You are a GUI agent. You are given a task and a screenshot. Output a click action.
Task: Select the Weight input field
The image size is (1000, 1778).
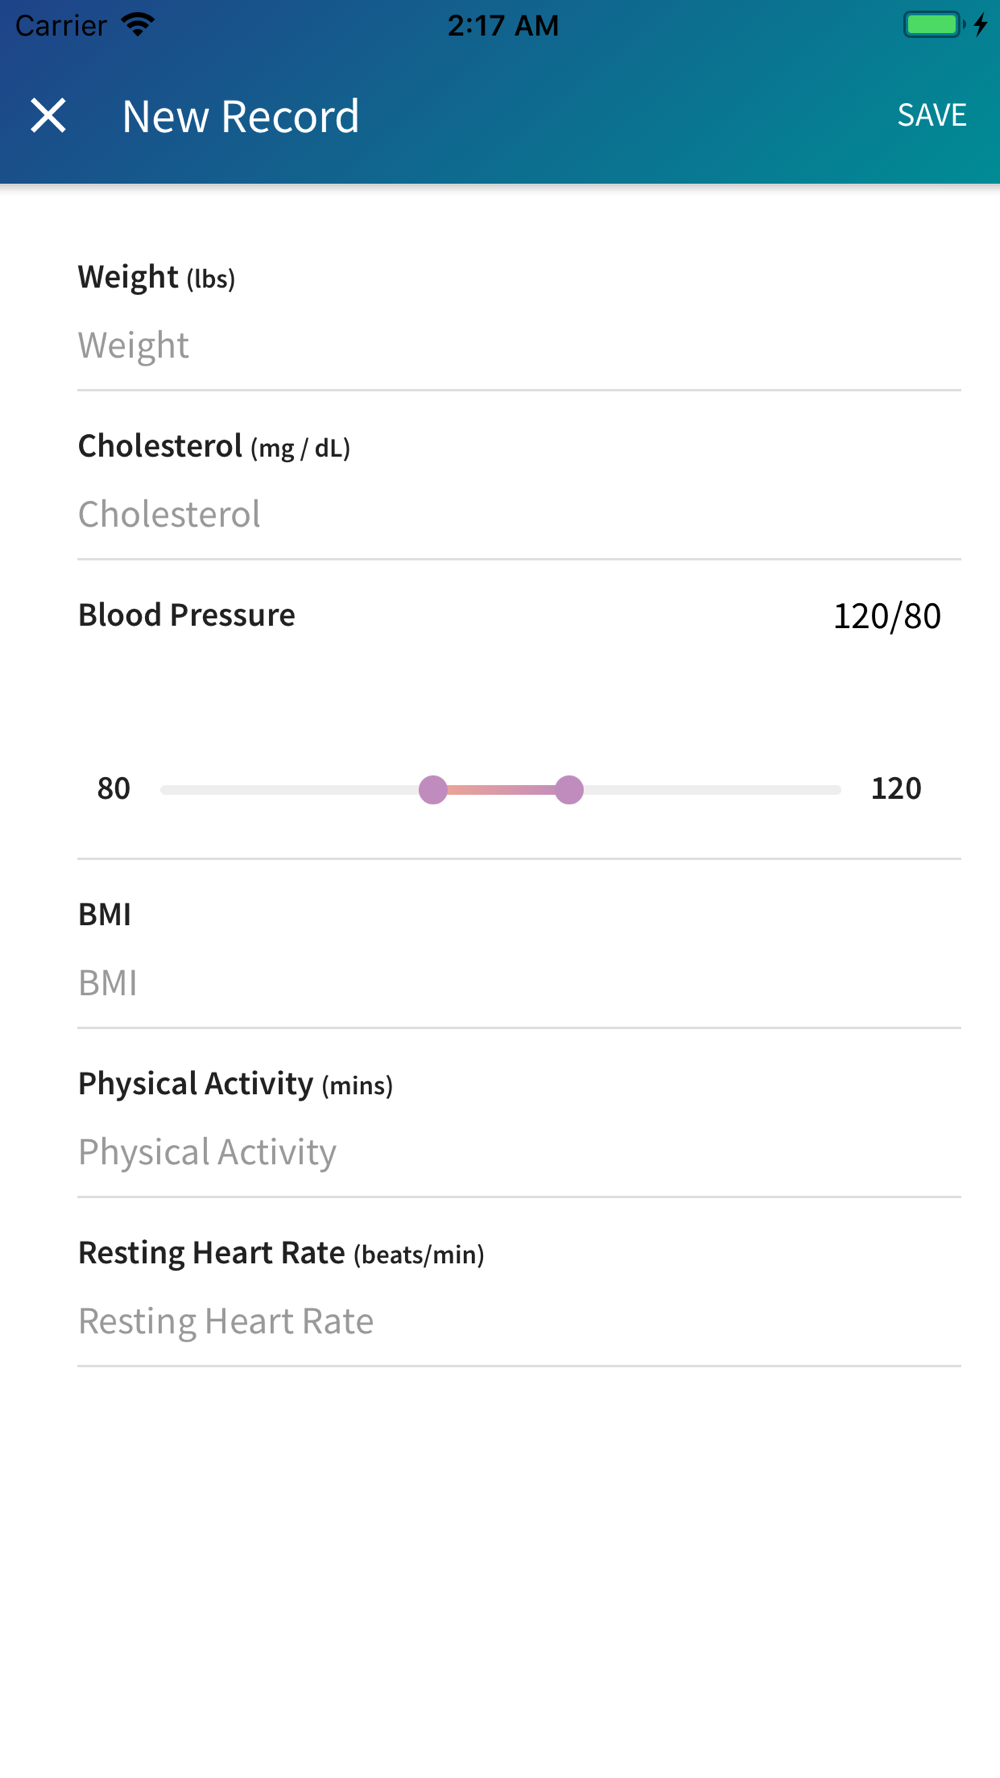519,345
